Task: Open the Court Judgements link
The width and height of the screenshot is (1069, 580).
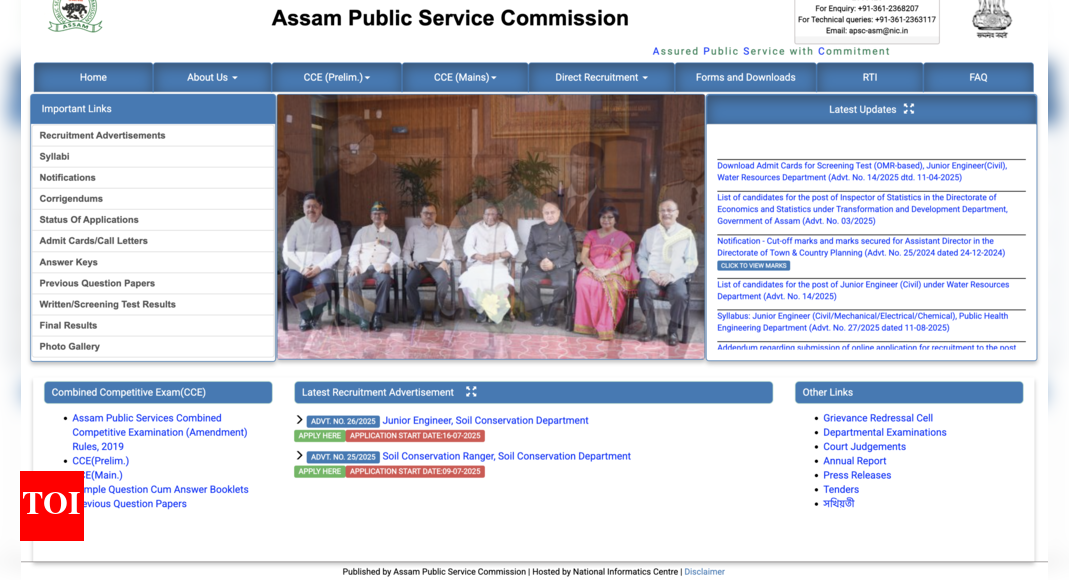Action: (864, 446)
